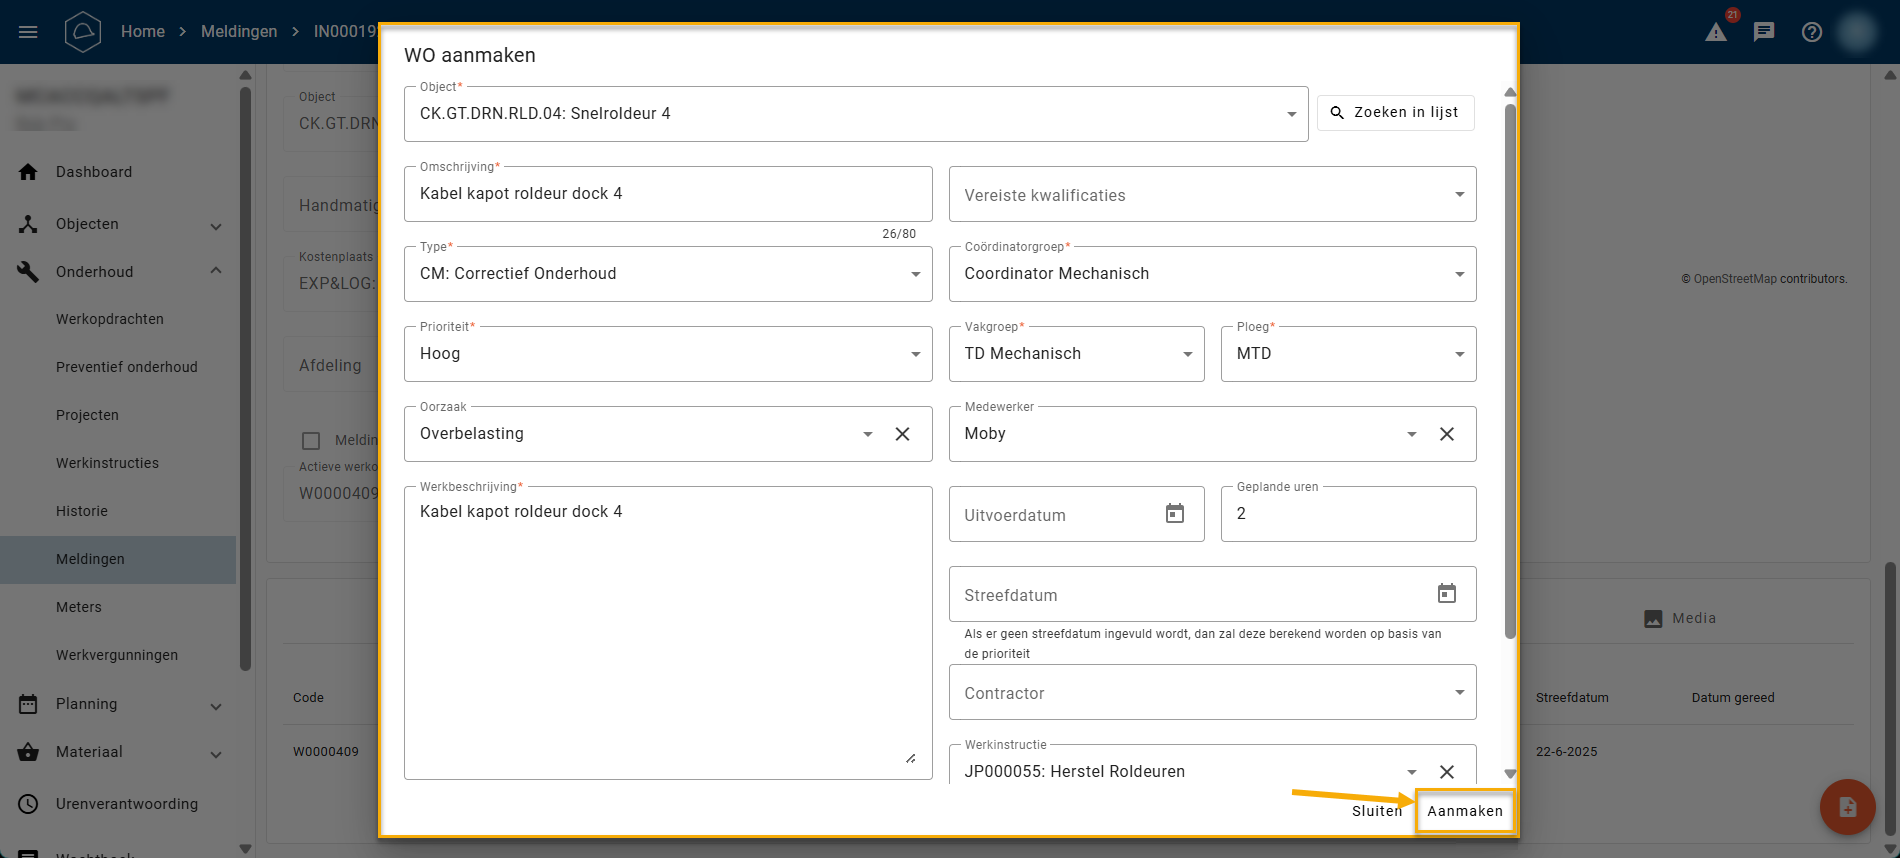Open Streefdatum calendar picker

(1447, 594)
